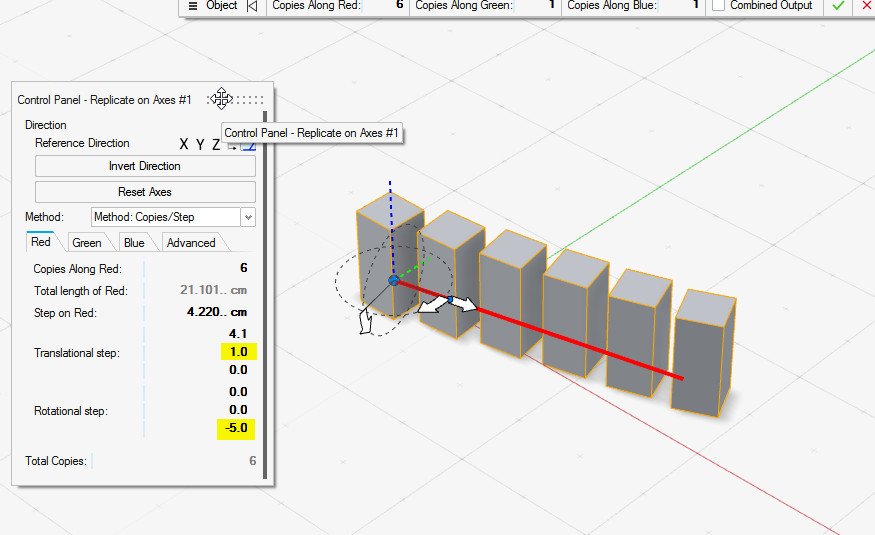Click the green checkmark to confirm replication
This screenshot has height=535, width=875.
click(x=838, y=6)
